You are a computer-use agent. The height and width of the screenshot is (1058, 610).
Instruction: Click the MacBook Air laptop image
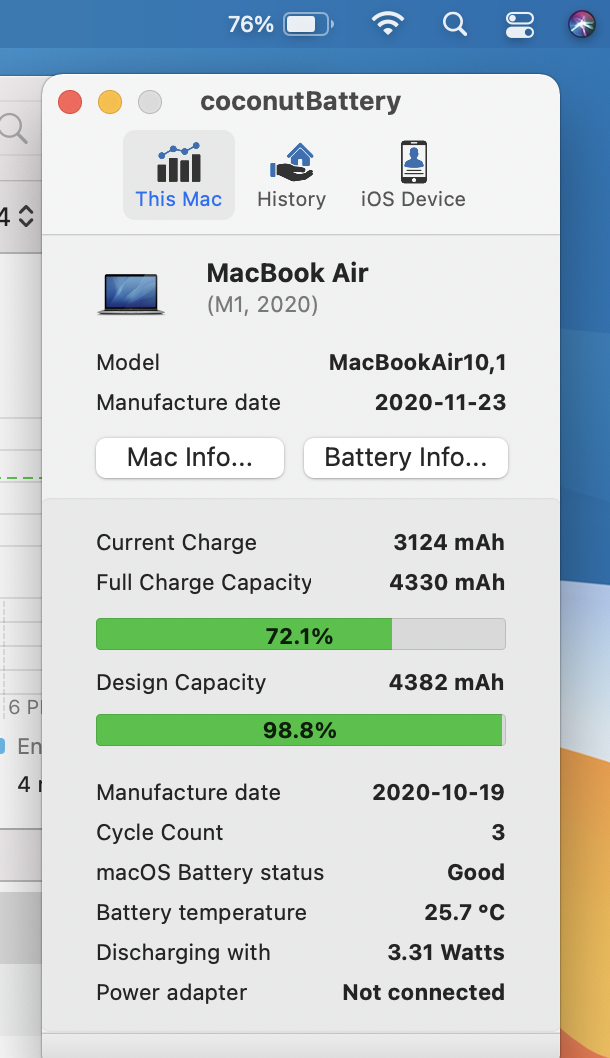click(x=131, y=292)
